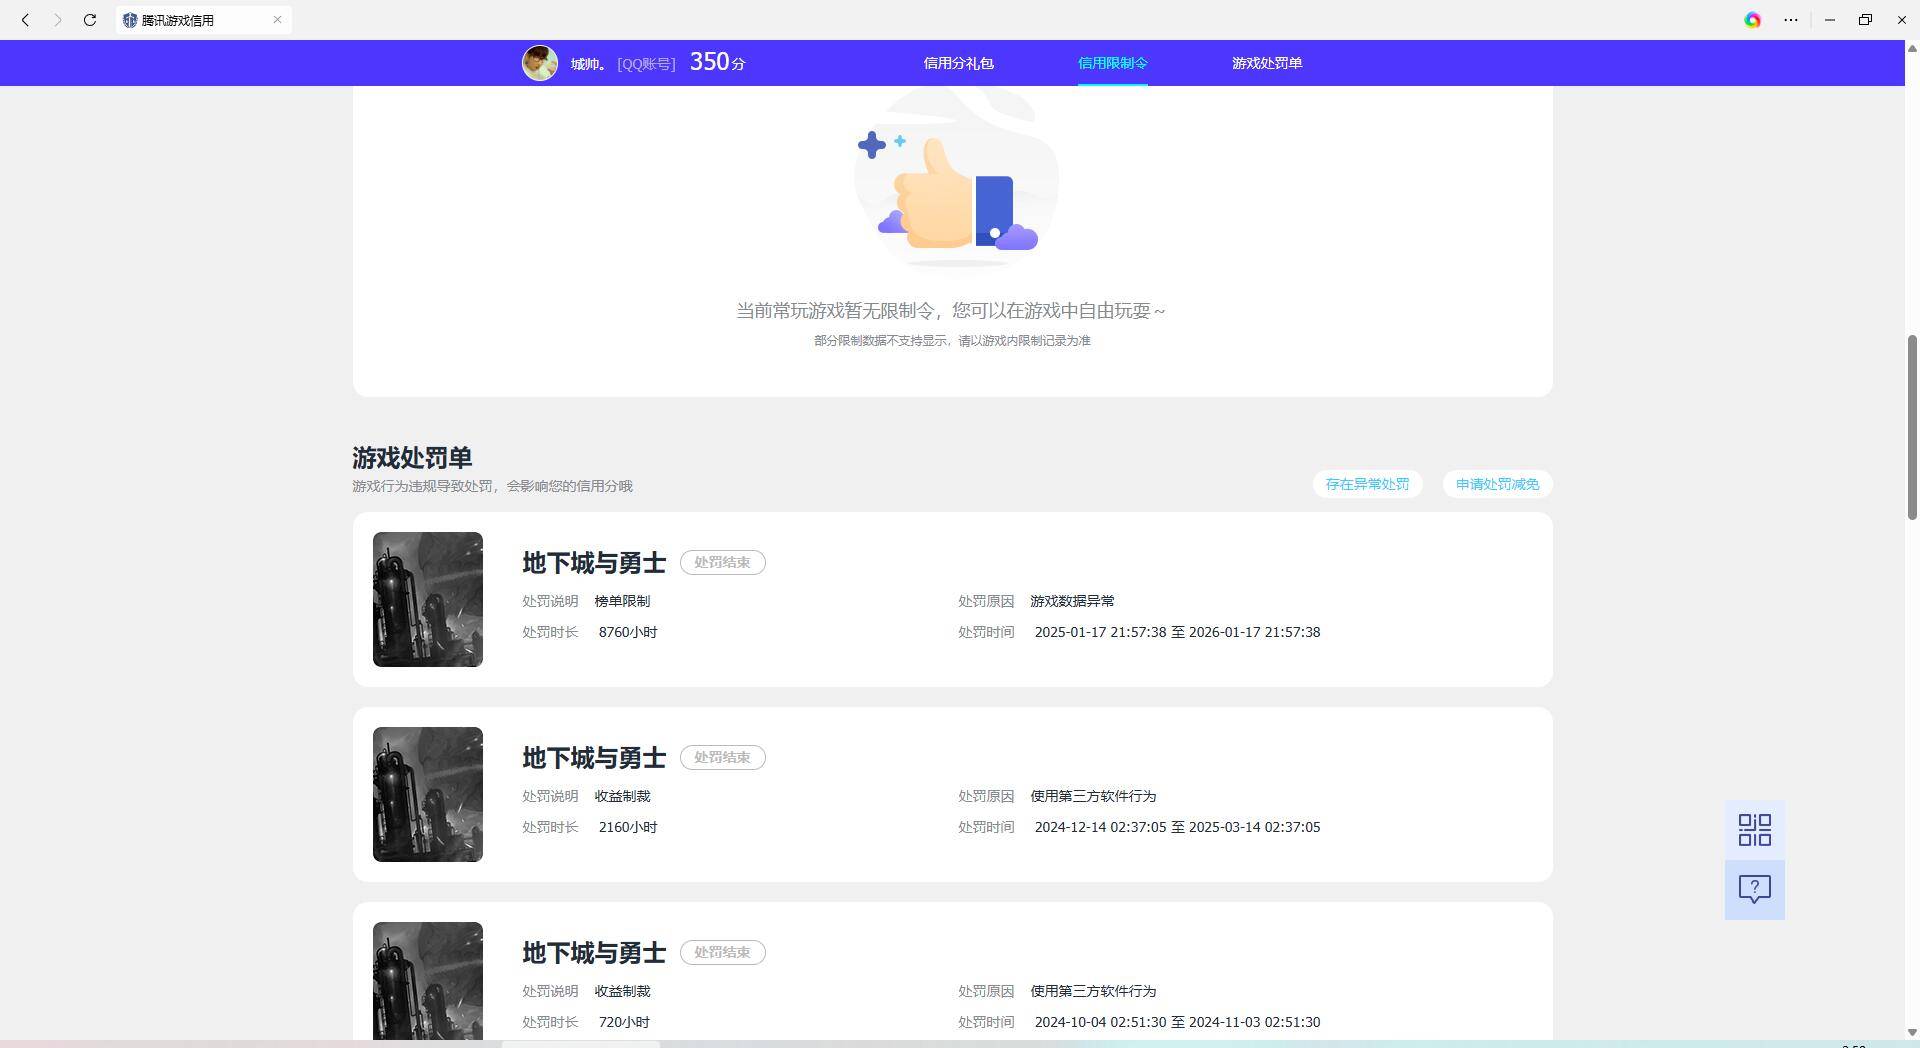Click the vertical scrollbar thumb

coord(1913,427)
